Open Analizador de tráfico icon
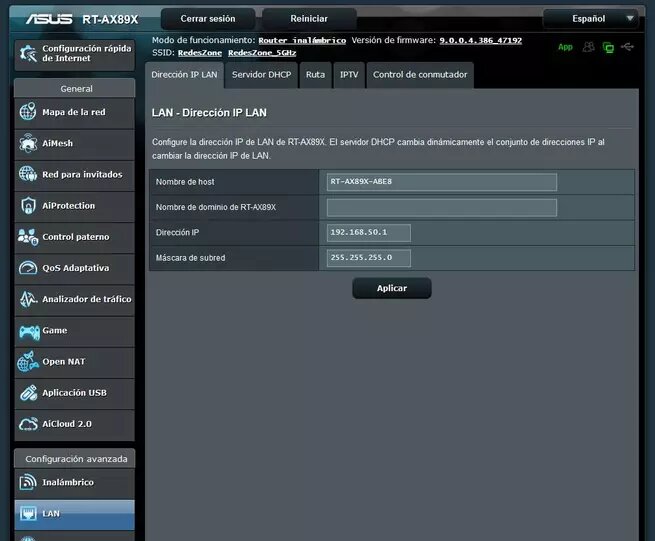Screen dimensions: 655x541 (x=27, y=299)
